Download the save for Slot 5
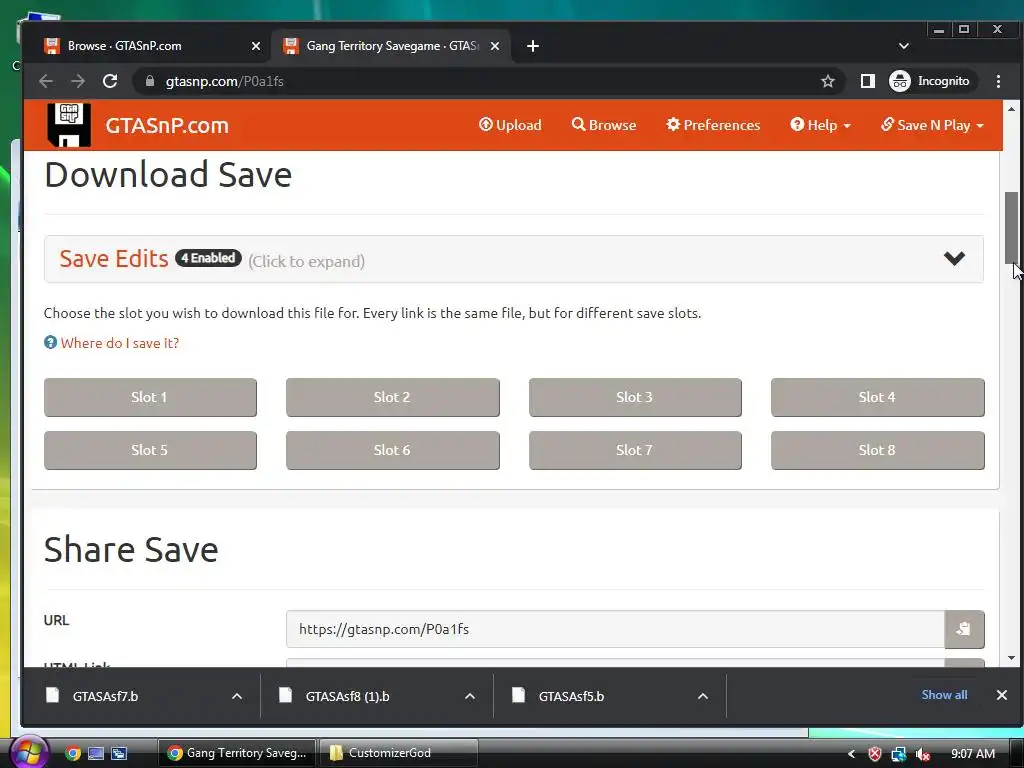 pyautogui.click(x=150, y=450)
